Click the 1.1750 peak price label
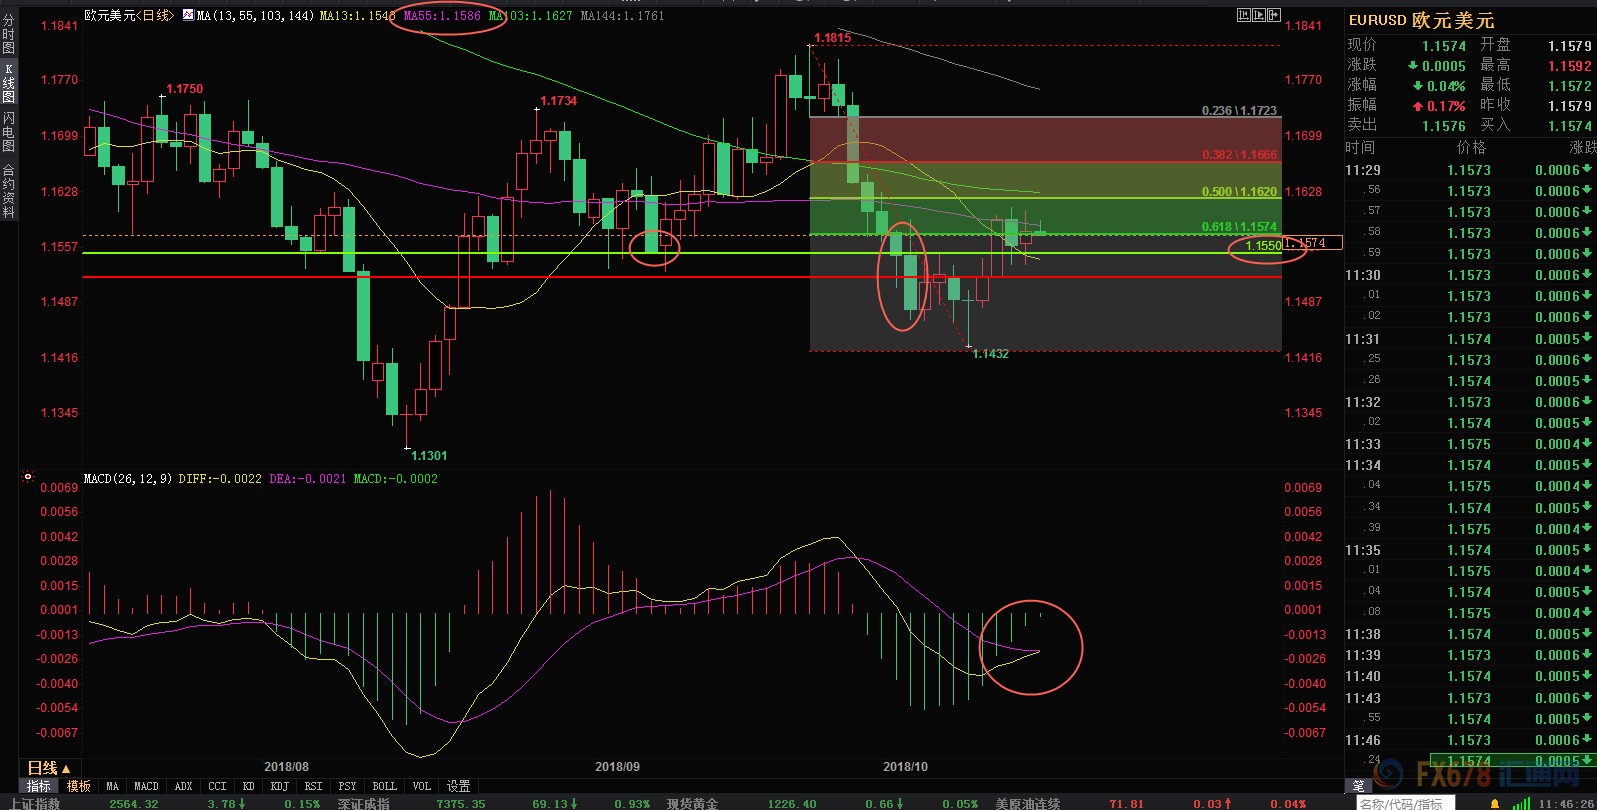Screen dimensions: 1597x810 [184, 89]
